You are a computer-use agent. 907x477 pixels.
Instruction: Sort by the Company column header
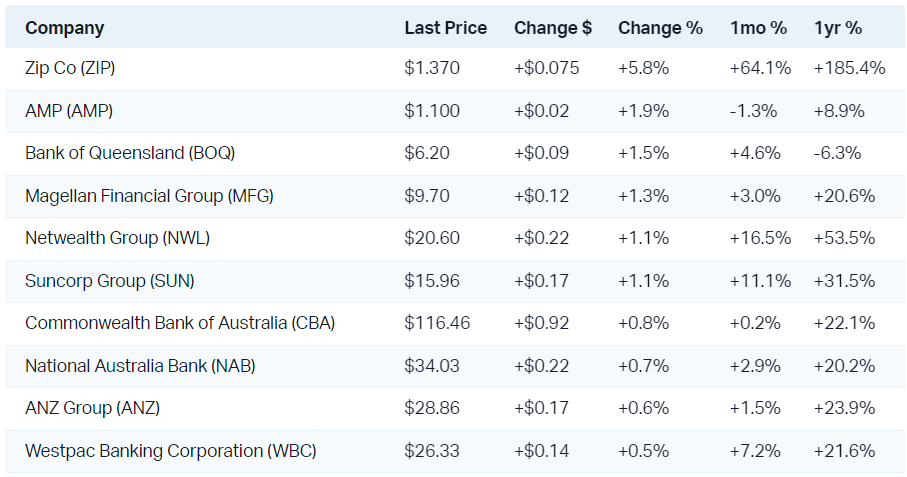(64, 28)
